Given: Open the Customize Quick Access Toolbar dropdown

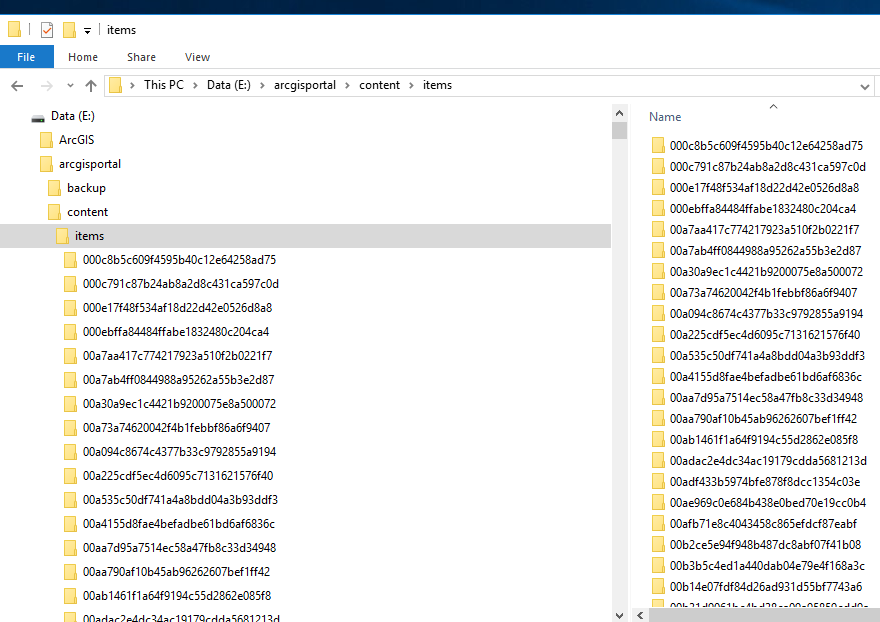Looking at the screenshot, I should click(88, 31).
